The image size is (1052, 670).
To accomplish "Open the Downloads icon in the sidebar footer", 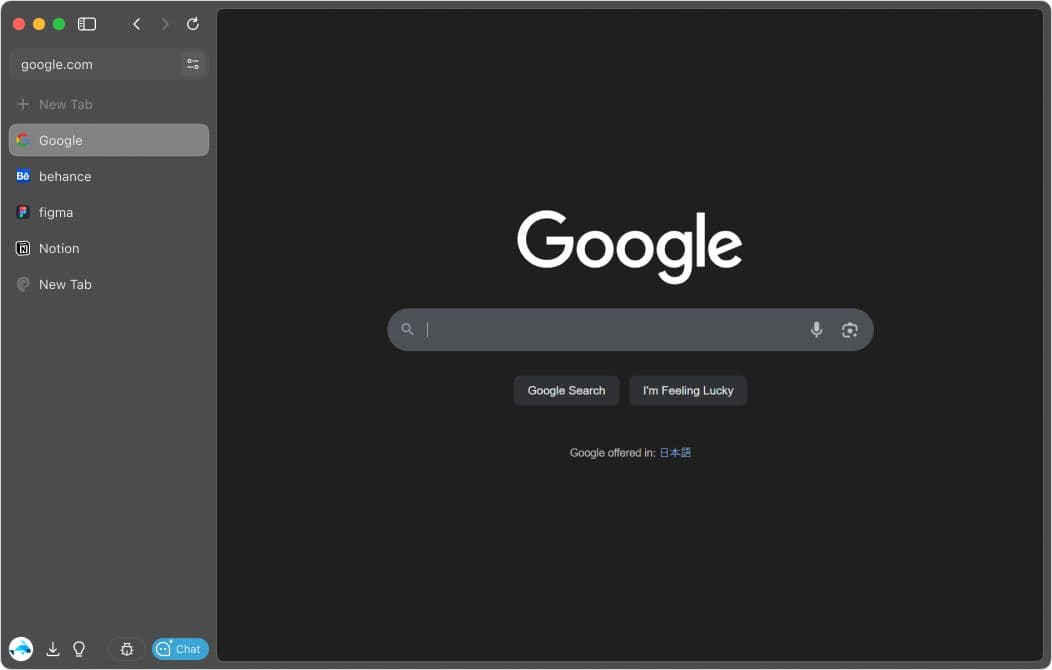I will (x=53, y=649).
